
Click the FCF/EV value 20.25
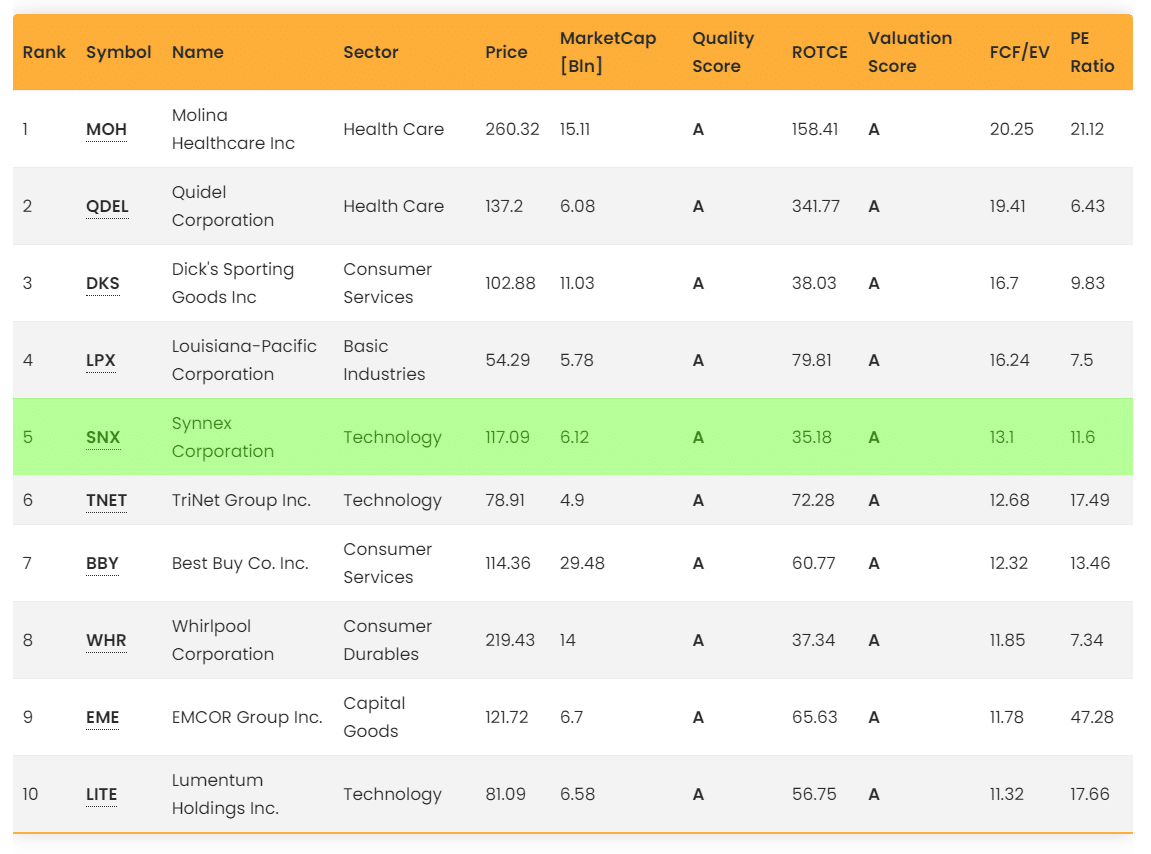[x=1012, y=129]
